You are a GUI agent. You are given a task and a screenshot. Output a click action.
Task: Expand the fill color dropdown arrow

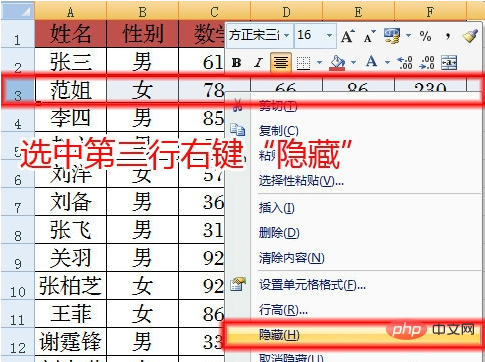pos(354,63)
